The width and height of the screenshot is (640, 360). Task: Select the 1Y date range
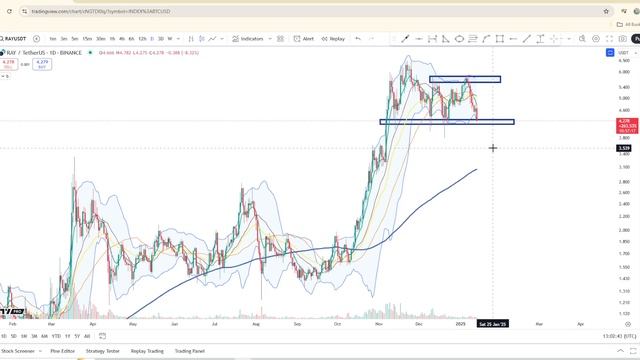coord(67,336)
